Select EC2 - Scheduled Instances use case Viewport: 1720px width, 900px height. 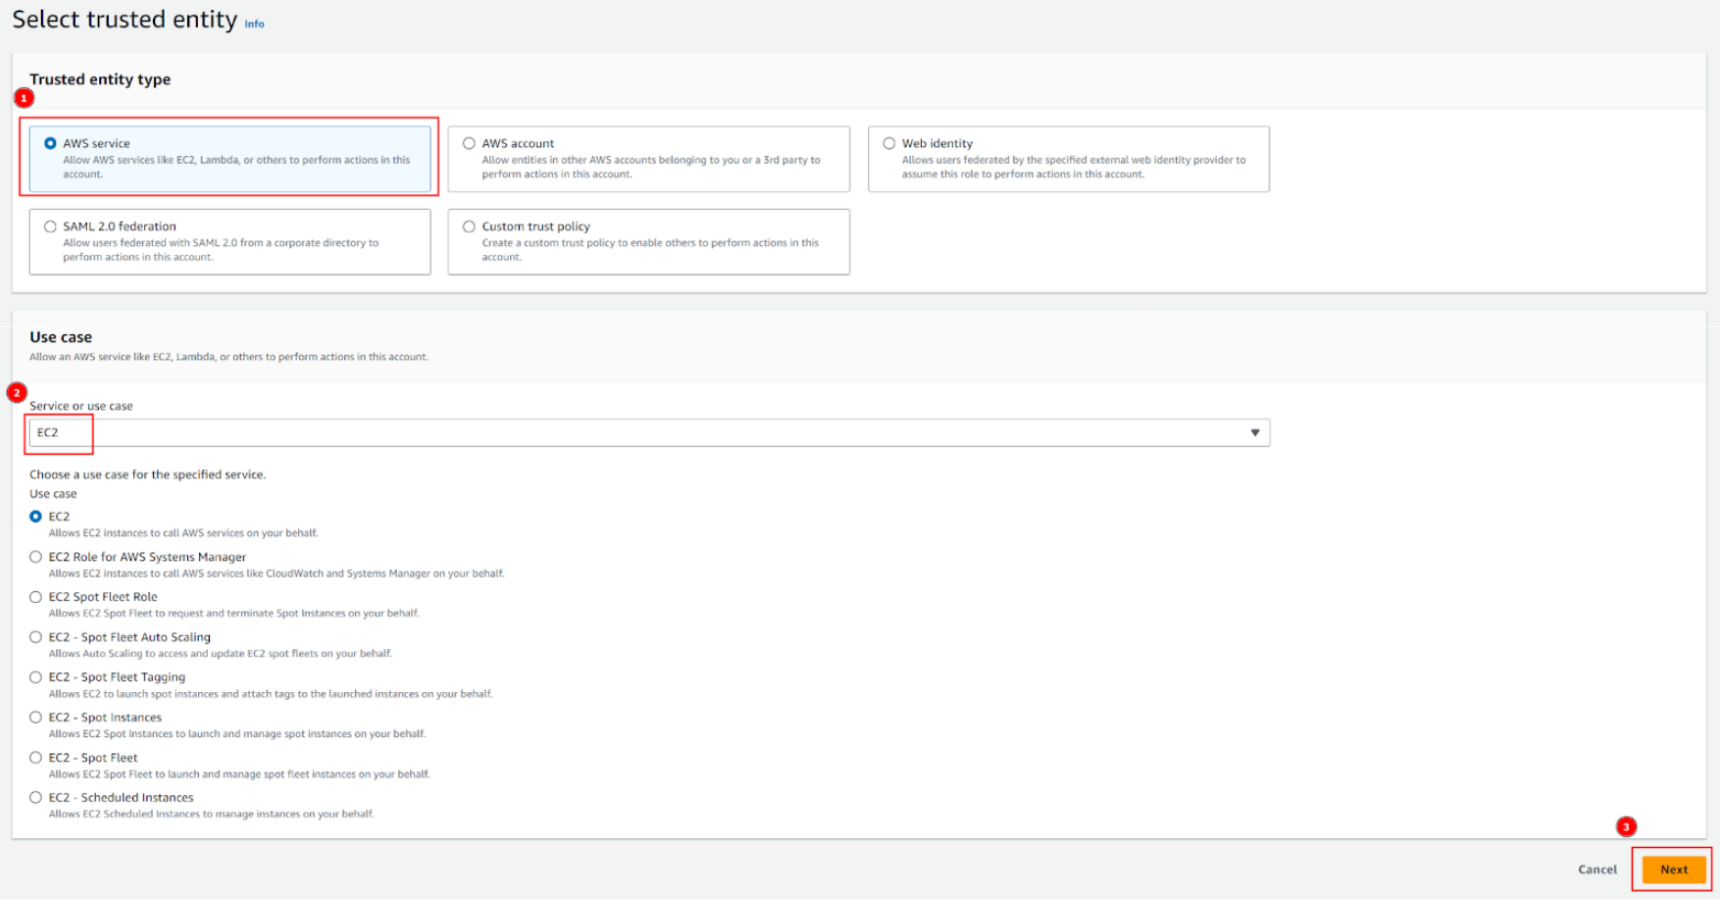36,797
